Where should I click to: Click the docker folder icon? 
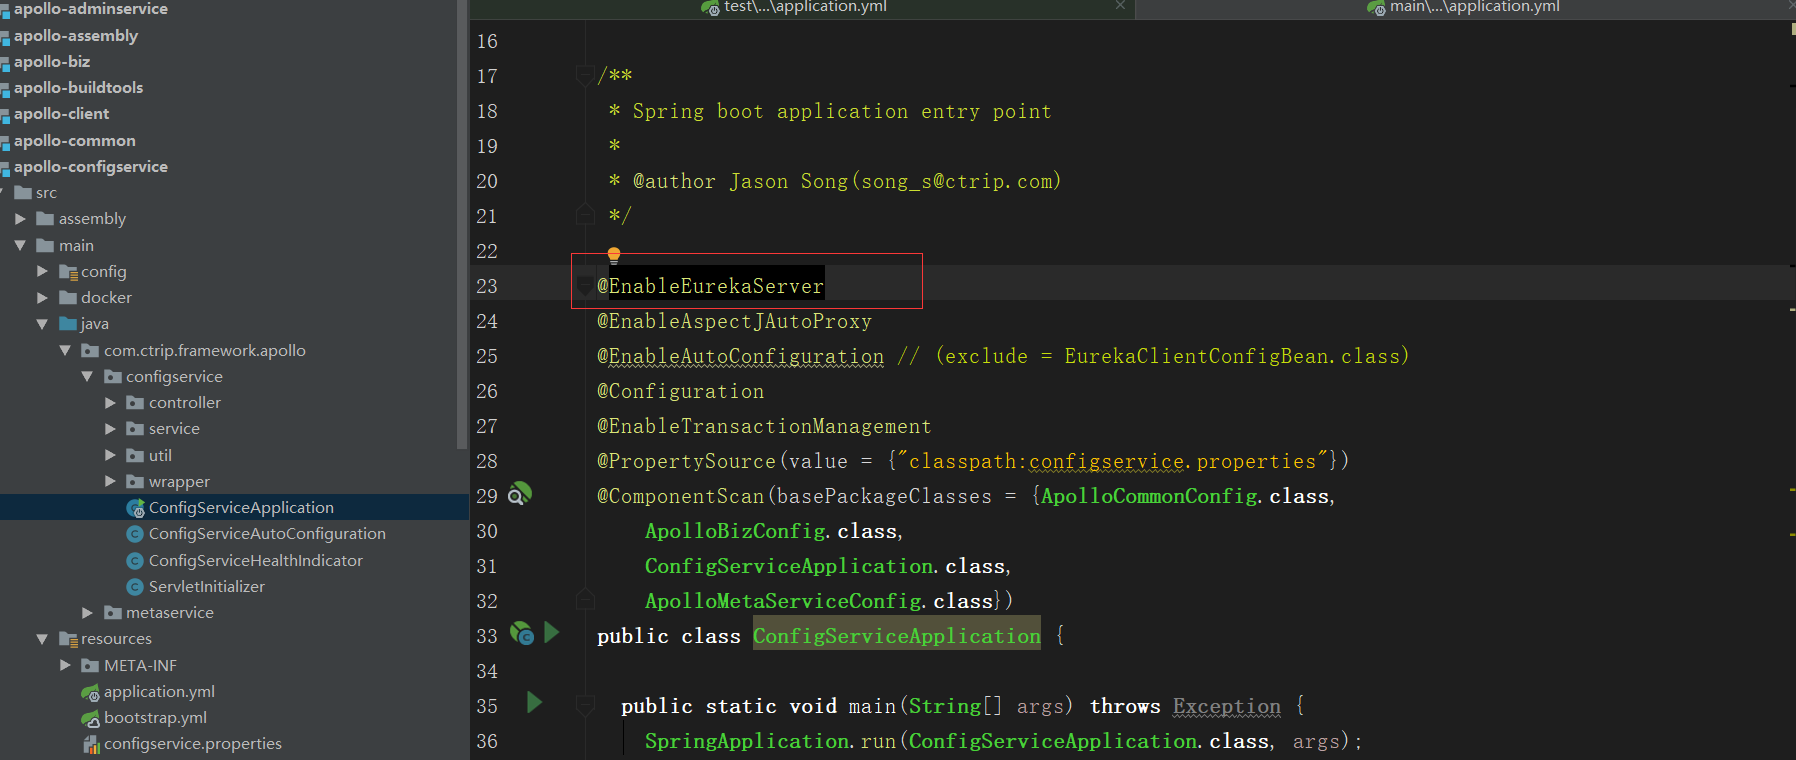(x=68, y=298)
